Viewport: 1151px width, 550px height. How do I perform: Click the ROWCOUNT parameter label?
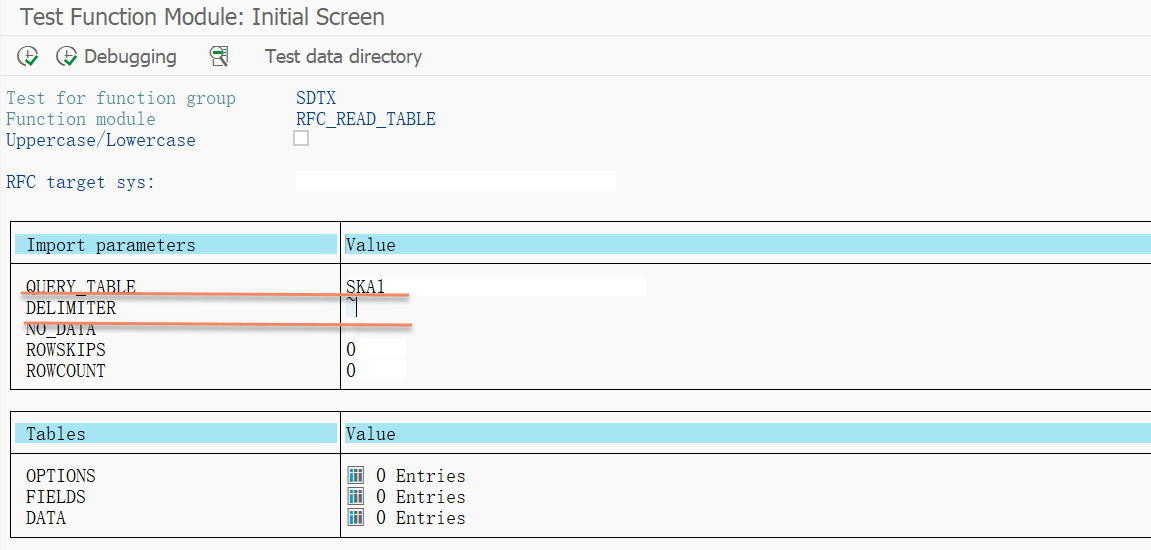coord(66,371)
